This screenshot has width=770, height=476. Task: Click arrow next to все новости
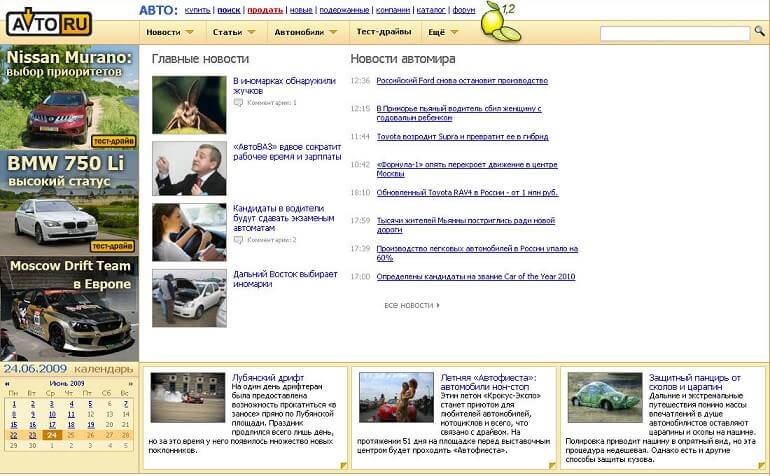[438, 305]
